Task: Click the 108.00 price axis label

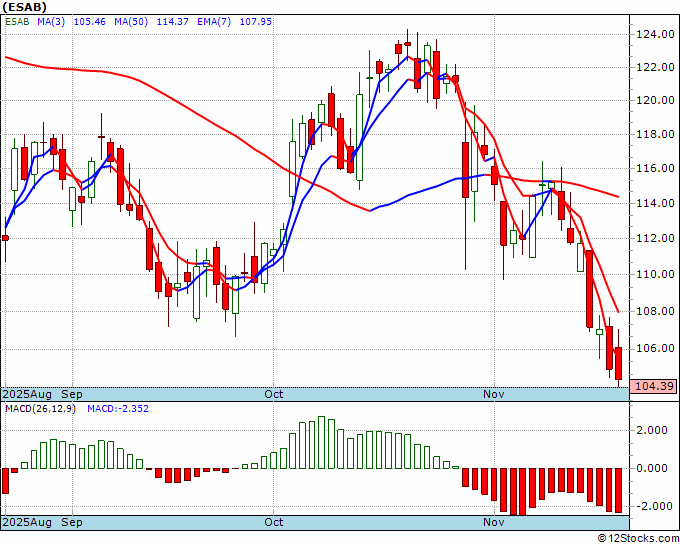Action: (x=655, y=311)
